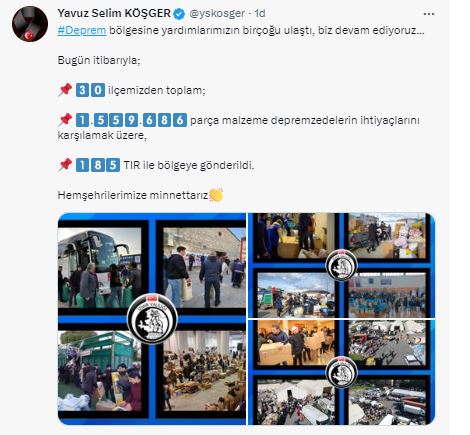Image resolution: width=470 pixels, height=435 pixels.
Task: Open the top-right collage image
Action: point(341,265)
